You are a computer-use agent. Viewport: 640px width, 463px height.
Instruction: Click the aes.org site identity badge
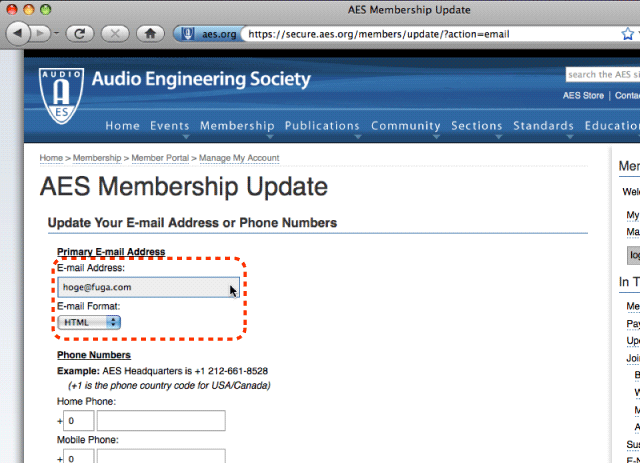click(x=208, y=34)
